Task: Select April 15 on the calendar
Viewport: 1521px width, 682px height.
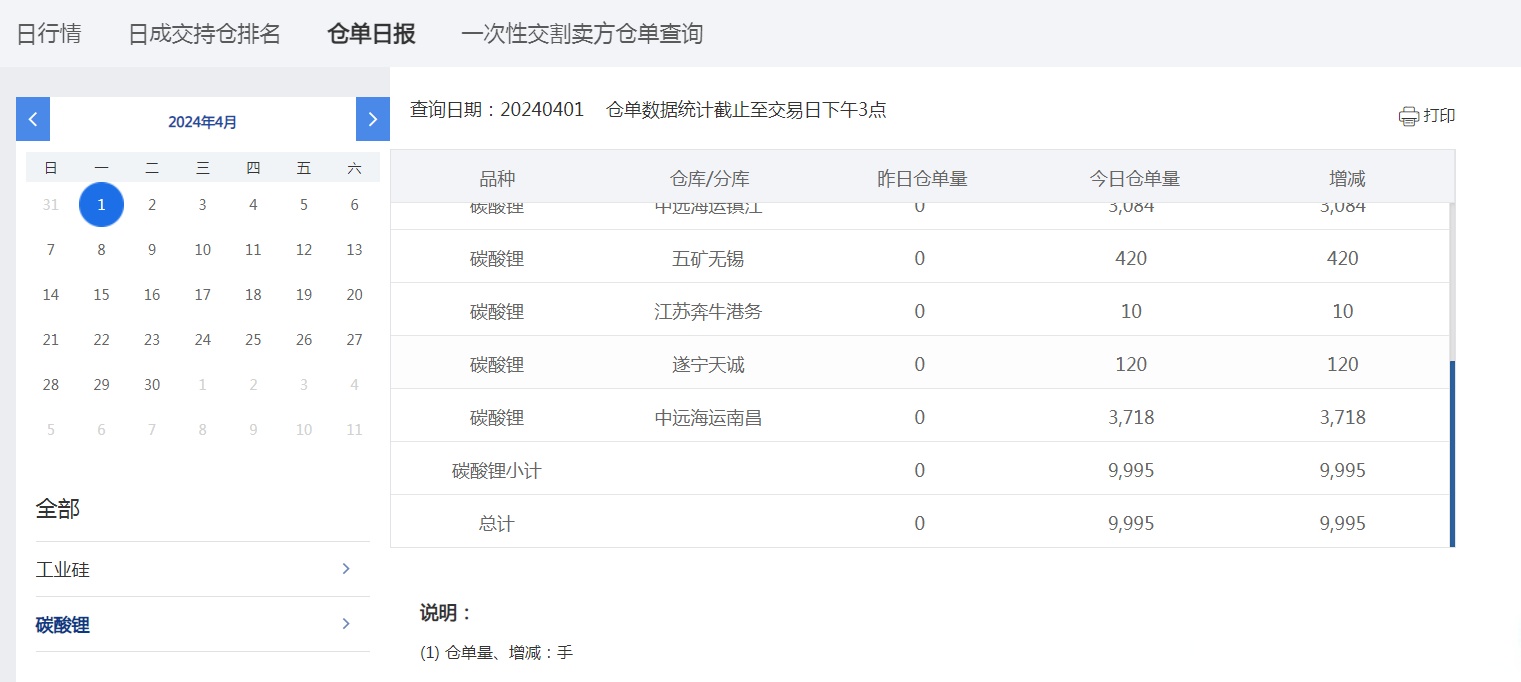Action: click(x=101, y=294)
